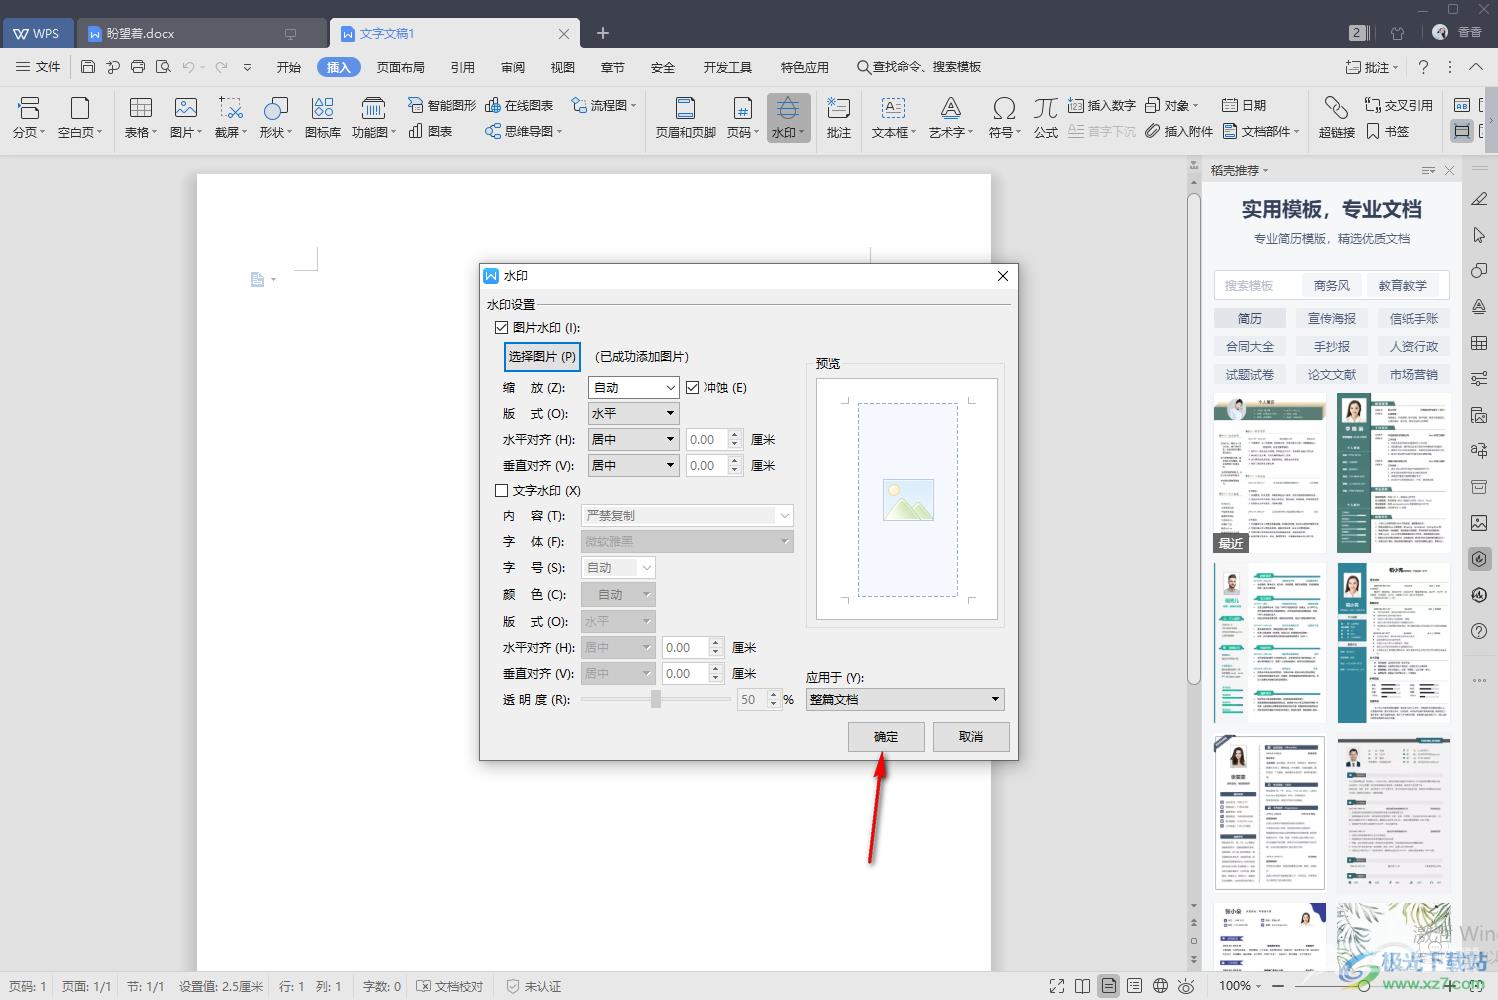
Task: Open the File (文件) menu
Action: (38, 67)
